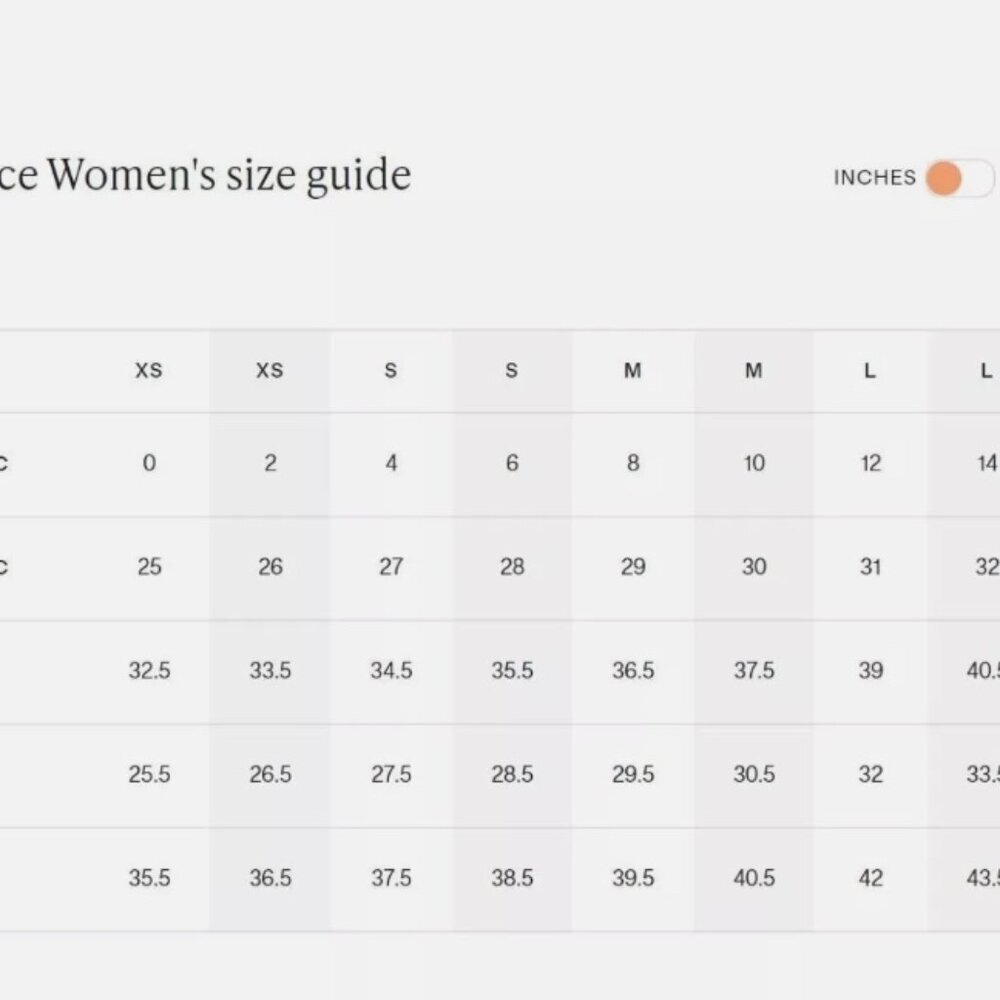The height and width of the screenshot is (1000, 1000).
Task: Select size 6 in the table
Action: 512,462
